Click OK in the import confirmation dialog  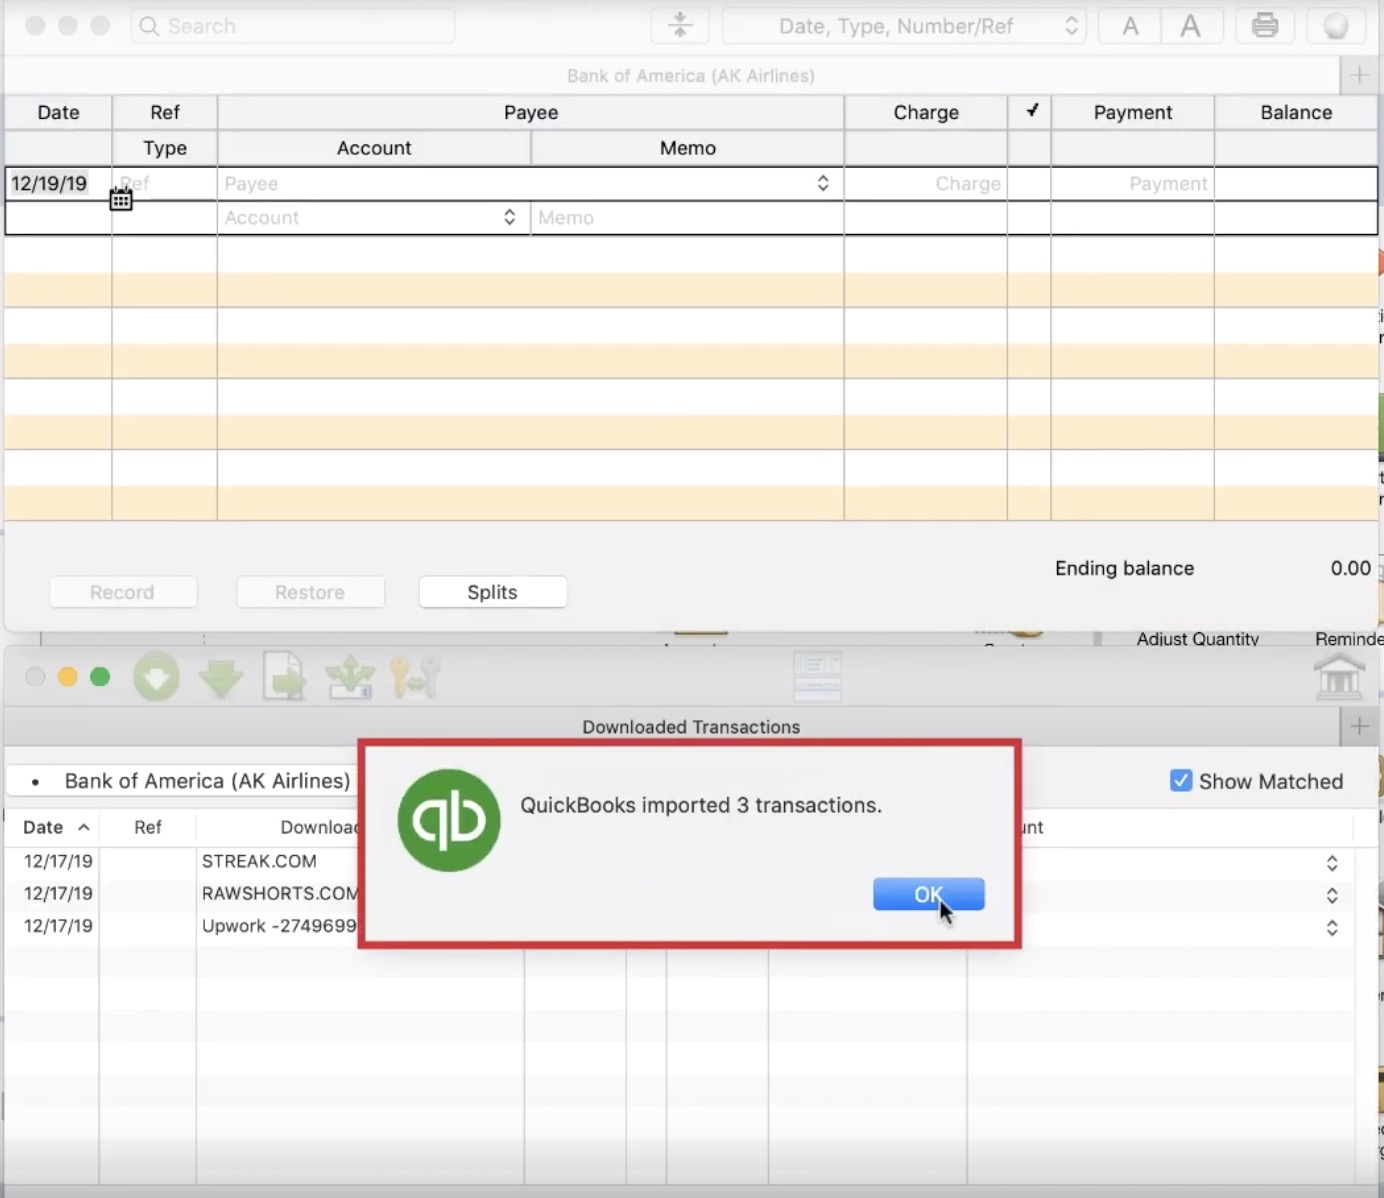[928, 894]
